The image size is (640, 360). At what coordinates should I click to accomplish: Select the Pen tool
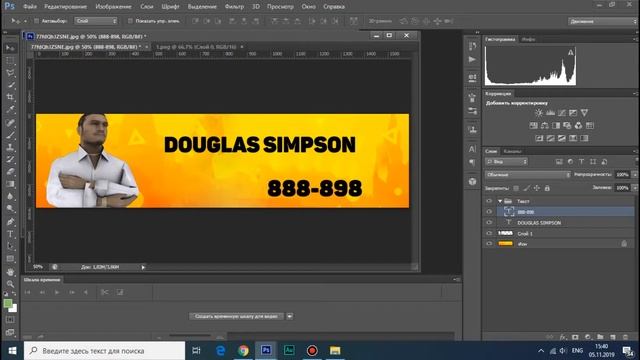[10, 222]
